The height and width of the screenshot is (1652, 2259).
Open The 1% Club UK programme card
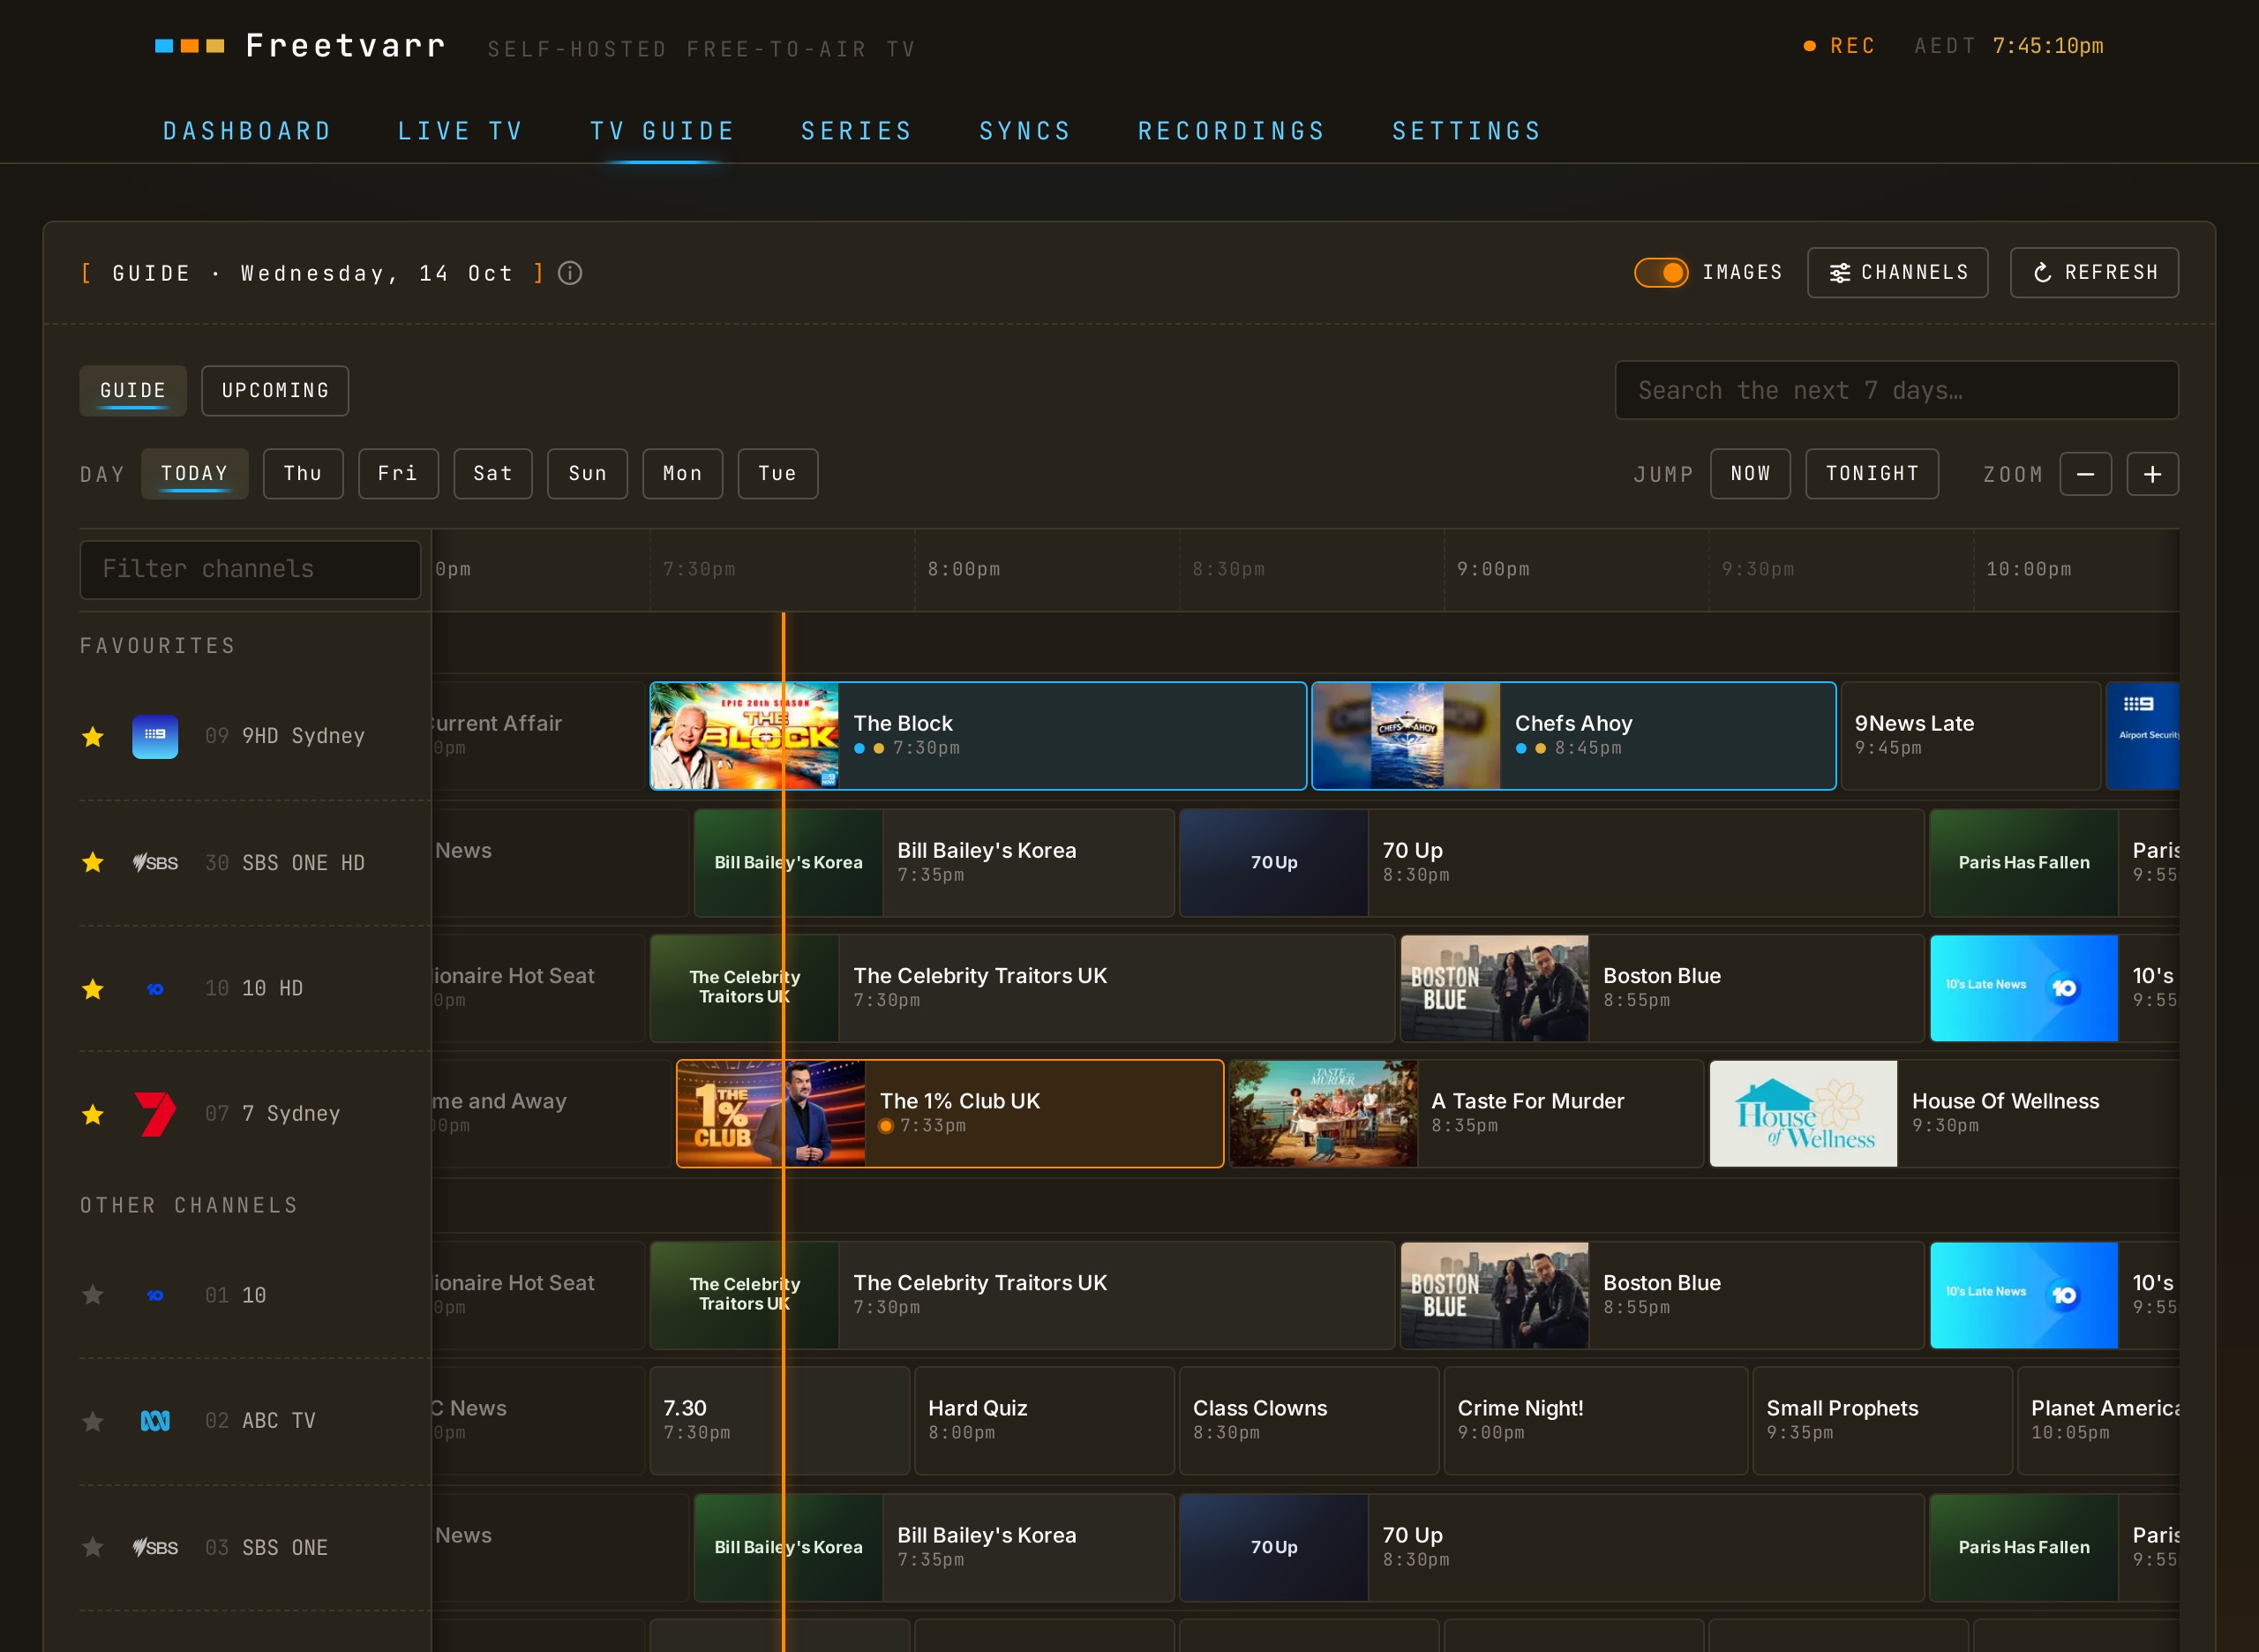(x=949, y=1114)
